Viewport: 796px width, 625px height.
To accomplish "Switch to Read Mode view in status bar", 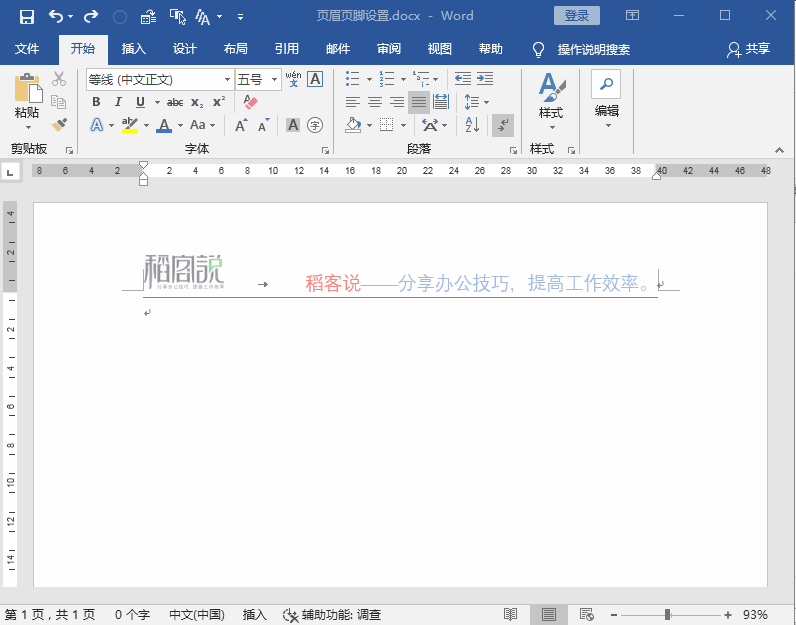I will (x=511, y=614).
